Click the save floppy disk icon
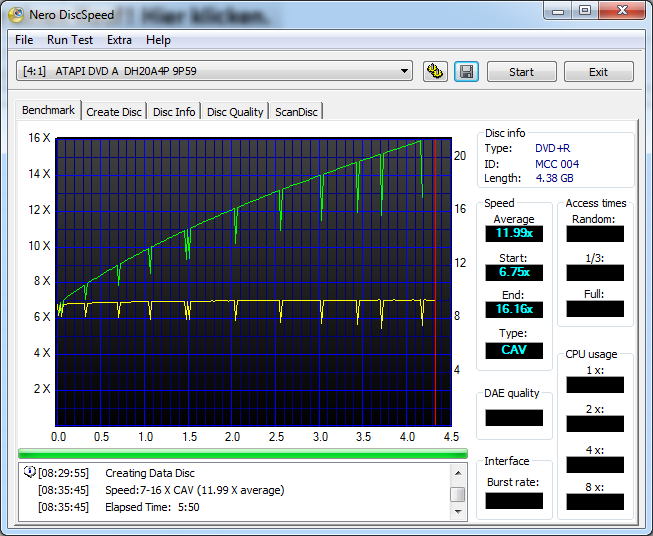The image size is (653, 536). click(x=466, y=72)
